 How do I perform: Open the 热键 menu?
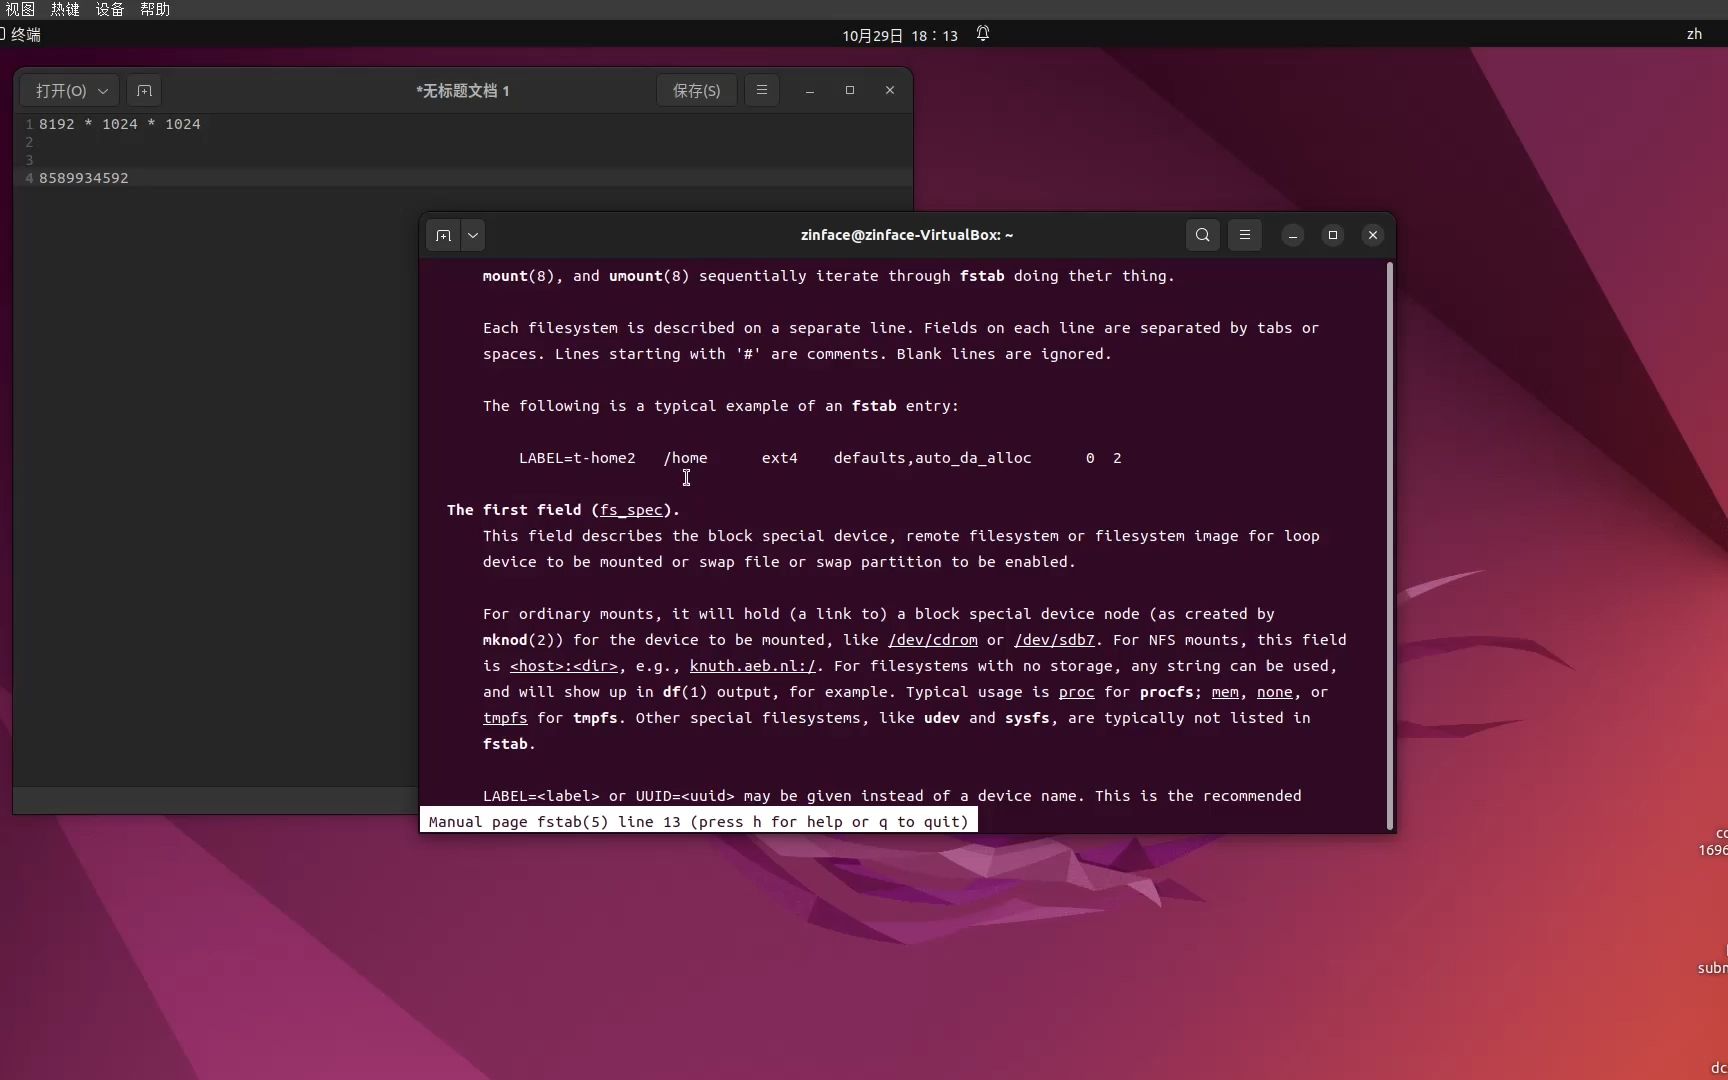64,9
